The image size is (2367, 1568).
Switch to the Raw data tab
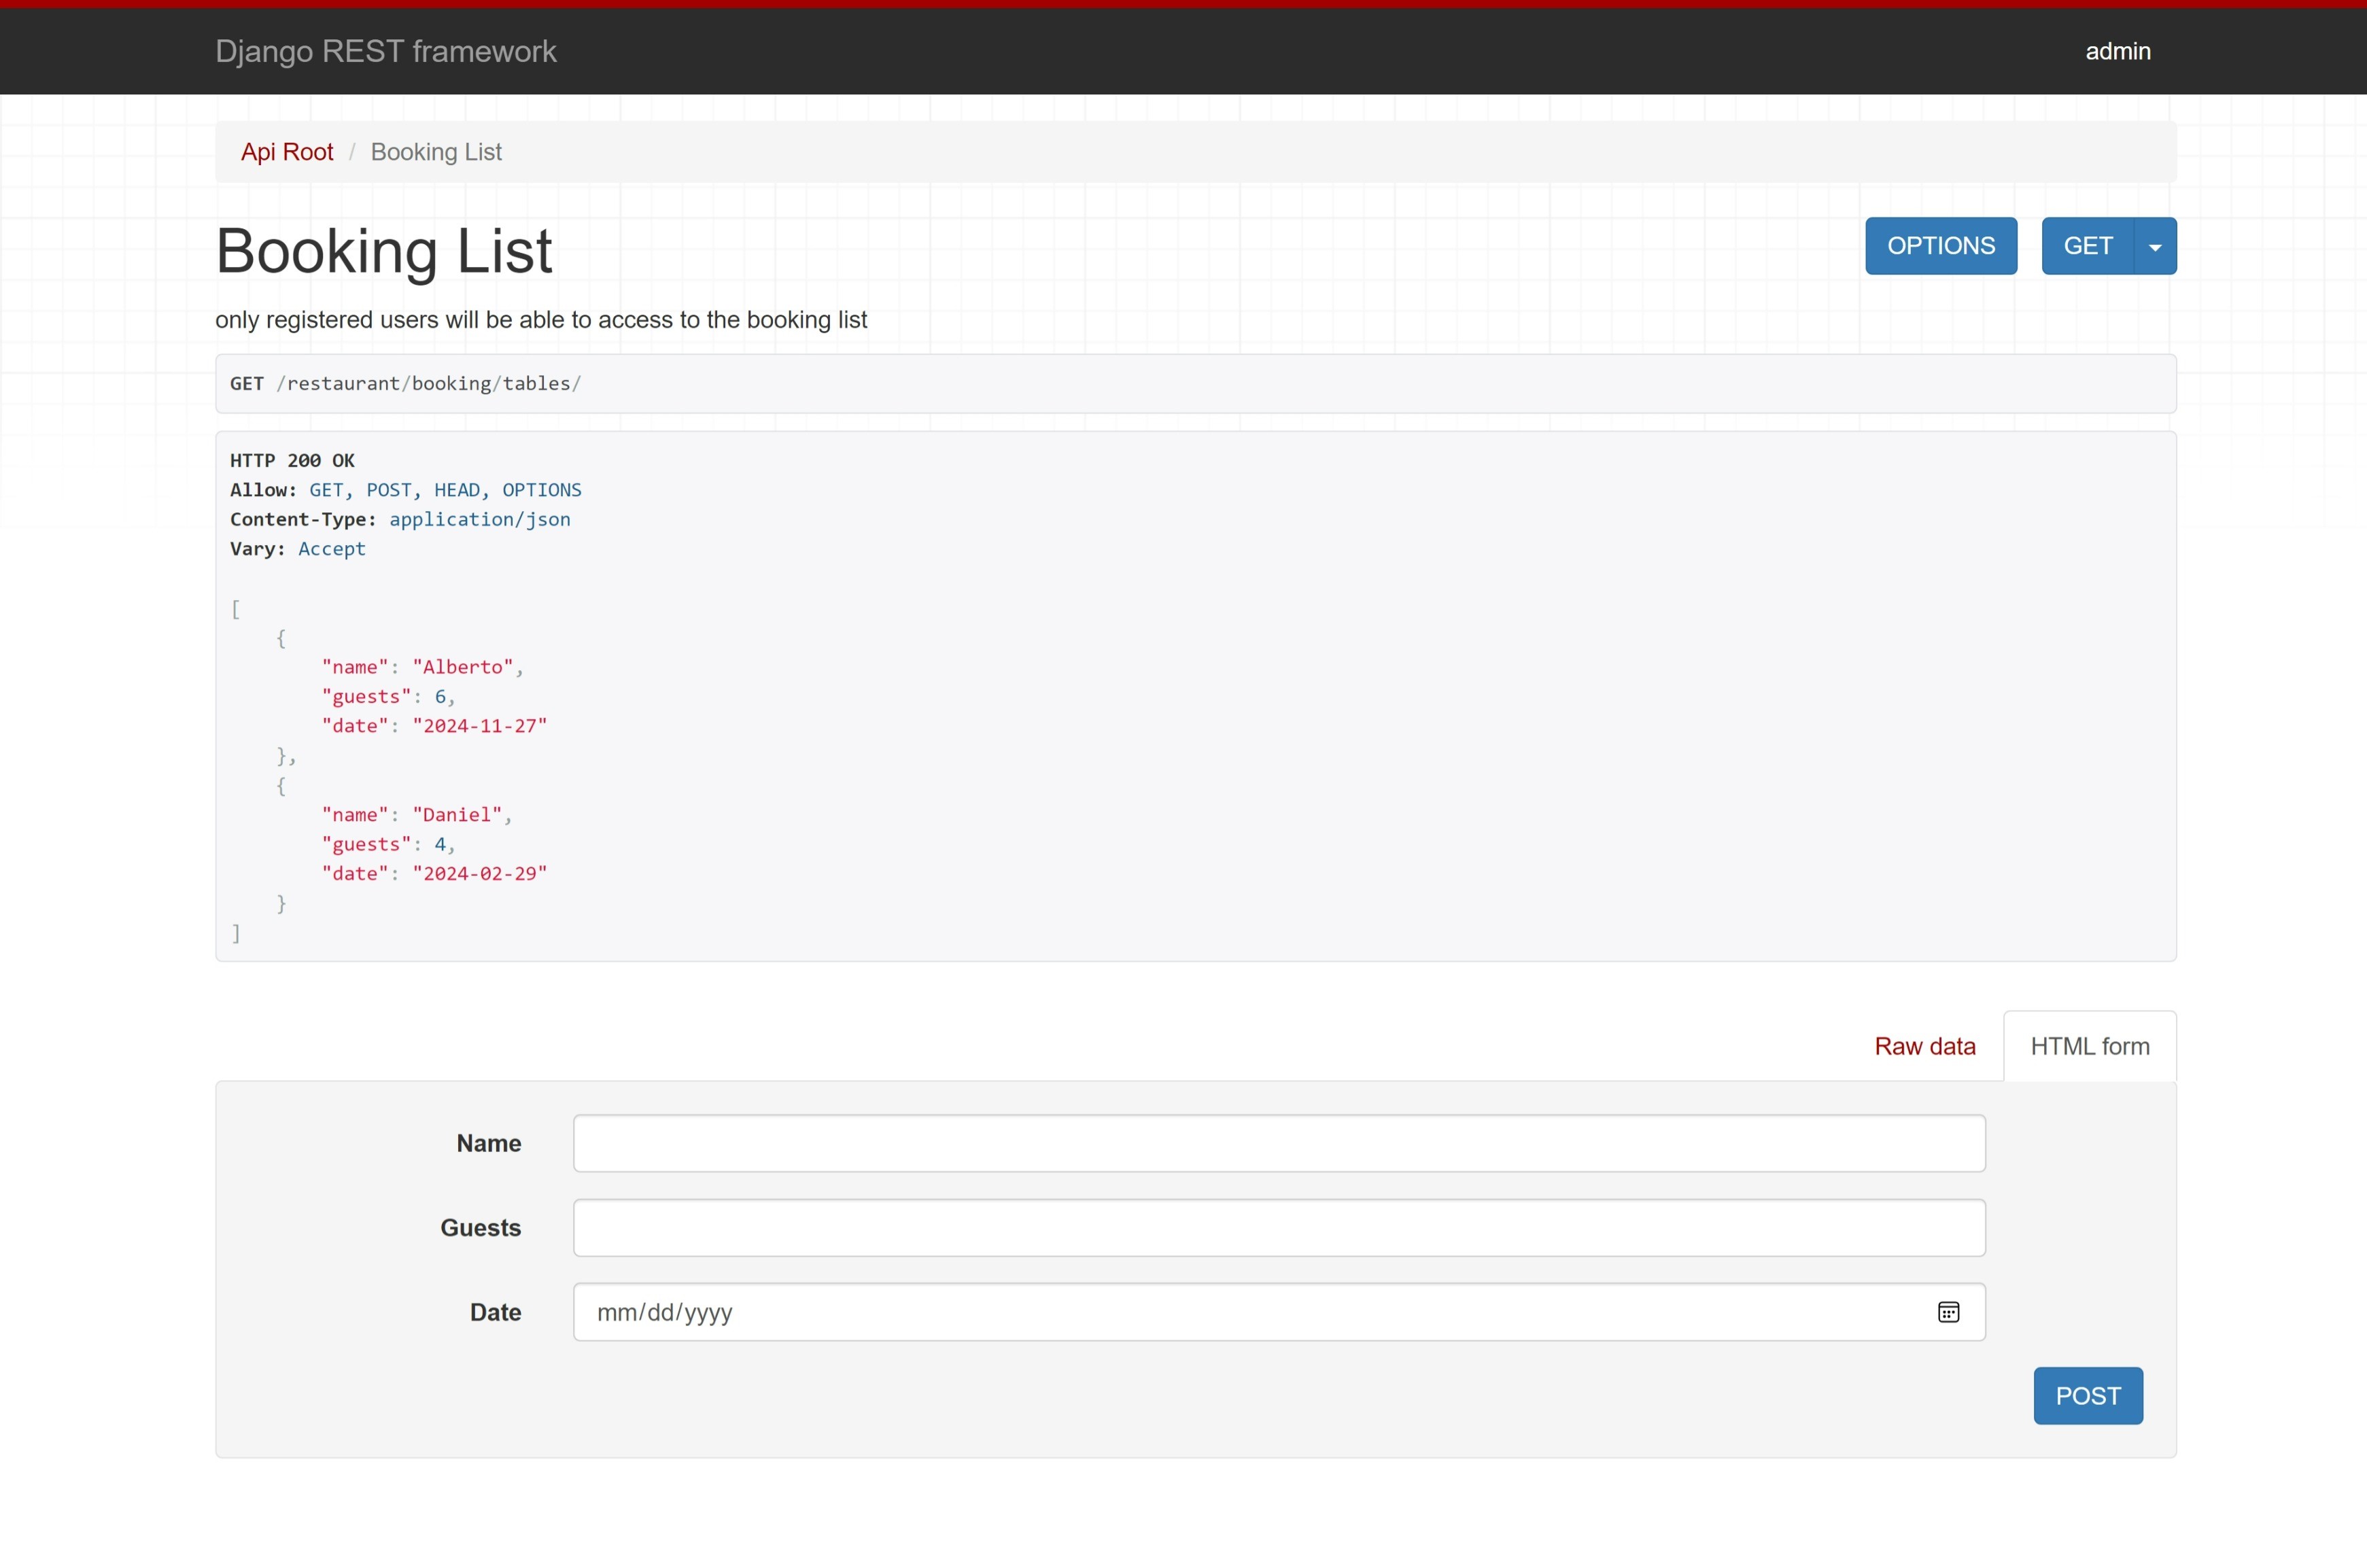(x=1924, y=1046)
